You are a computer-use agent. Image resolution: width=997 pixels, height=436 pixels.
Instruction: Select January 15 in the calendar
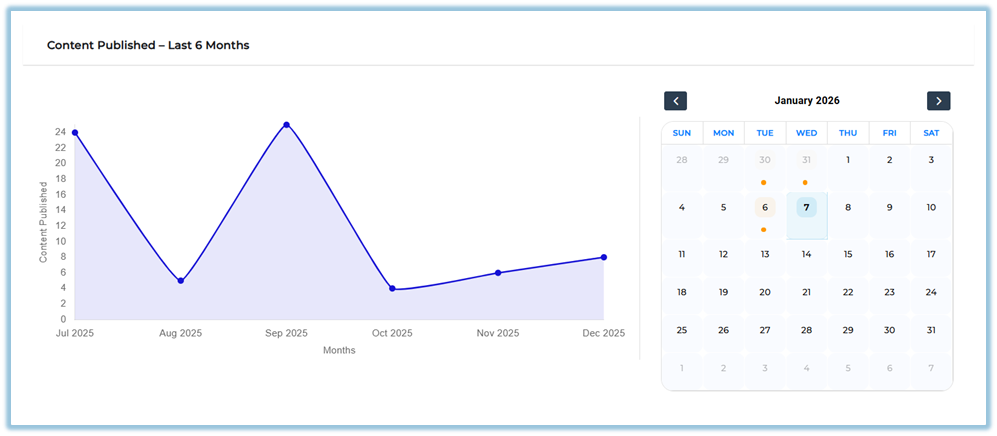point(848,254)
